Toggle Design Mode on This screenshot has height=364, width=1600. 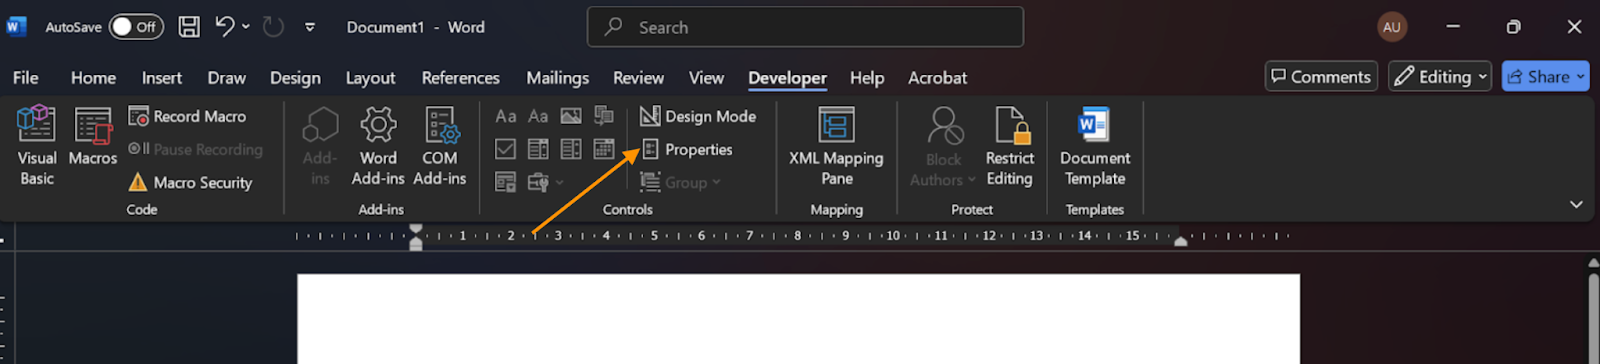pos(698,116)
